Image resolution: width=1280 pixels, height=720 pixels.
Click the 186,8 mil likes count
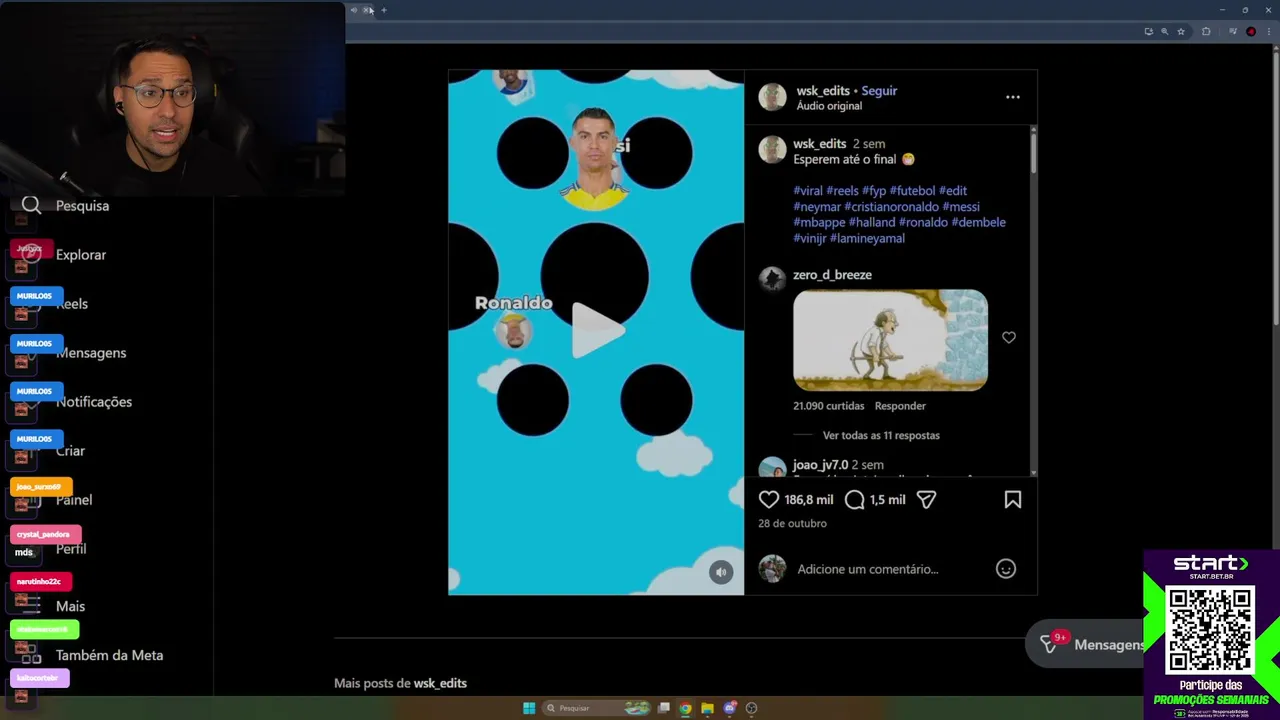point(809,499)
